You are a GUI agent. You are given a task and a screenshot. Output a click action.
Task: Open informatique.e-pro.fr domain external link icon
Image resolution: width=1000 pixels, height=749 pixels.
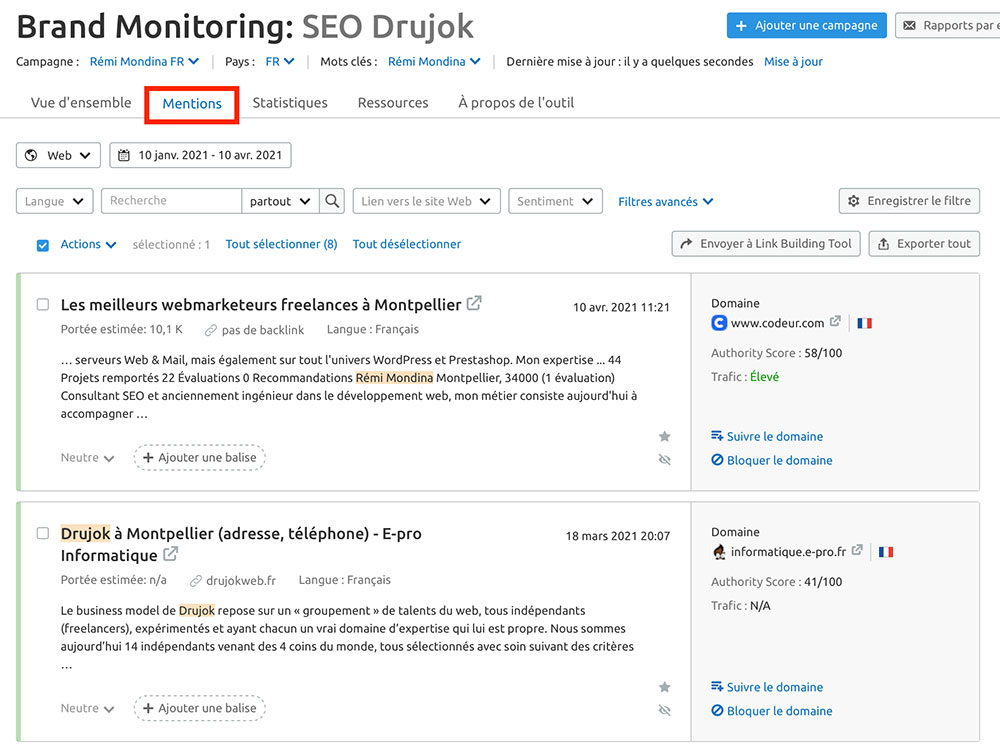click(x=857, y=550)
